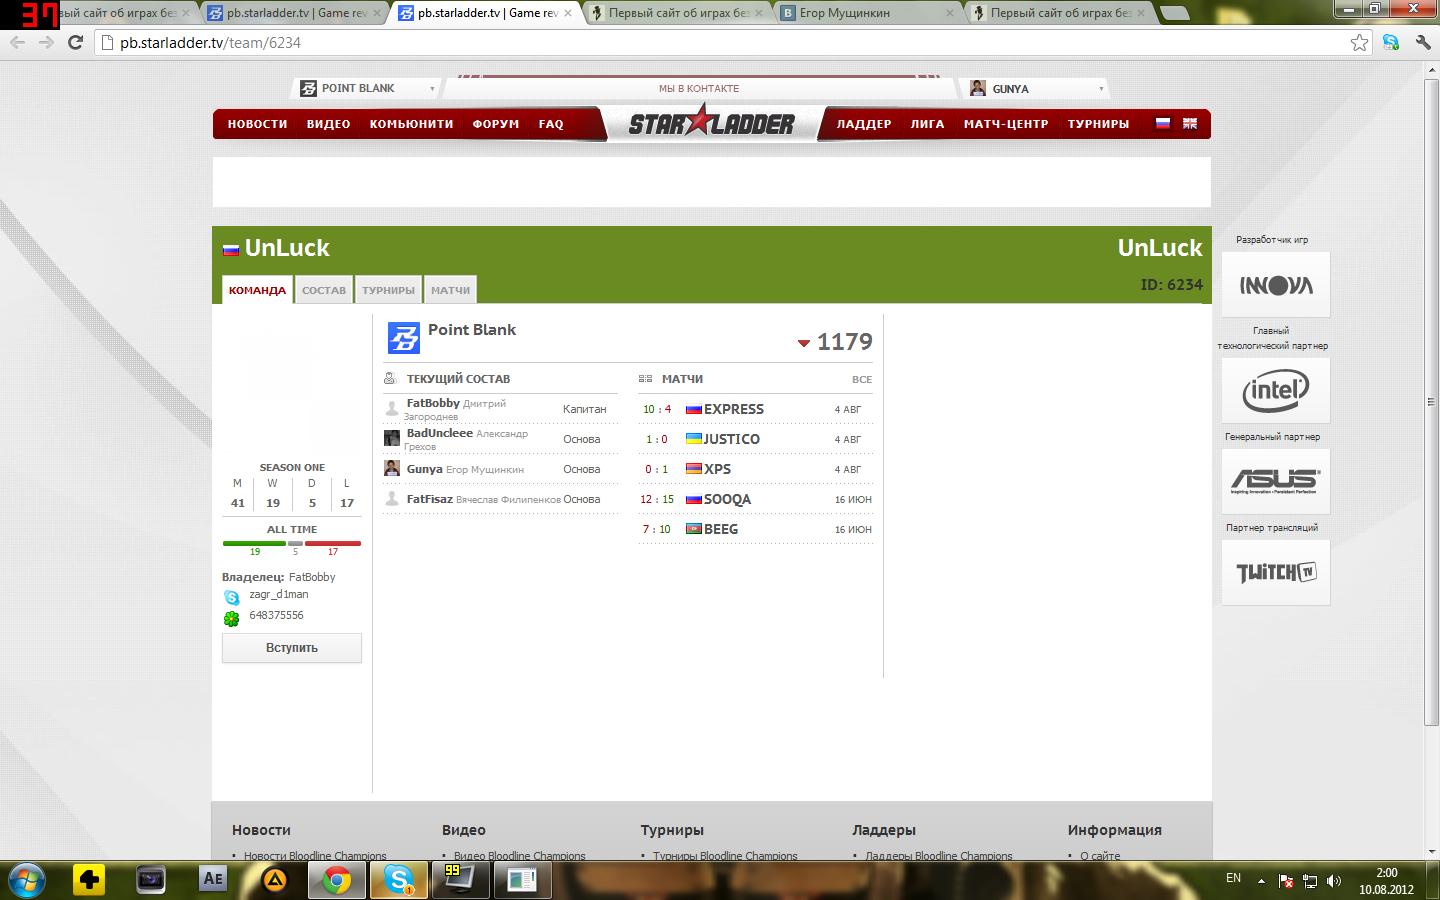The width and height of the screenshot is (1440, 900).
Task: Click the browser back arrow
Action: (17, 43)
